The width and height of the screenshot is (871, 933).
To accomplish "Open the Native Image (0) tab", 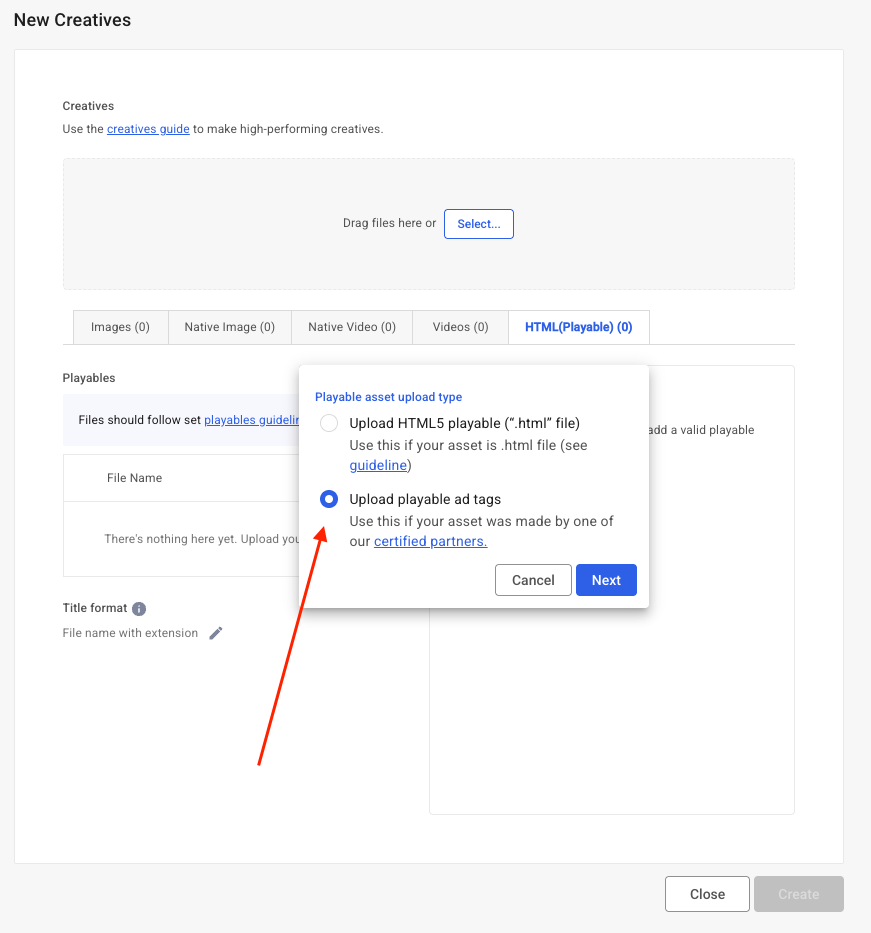I will click(229, 327).
